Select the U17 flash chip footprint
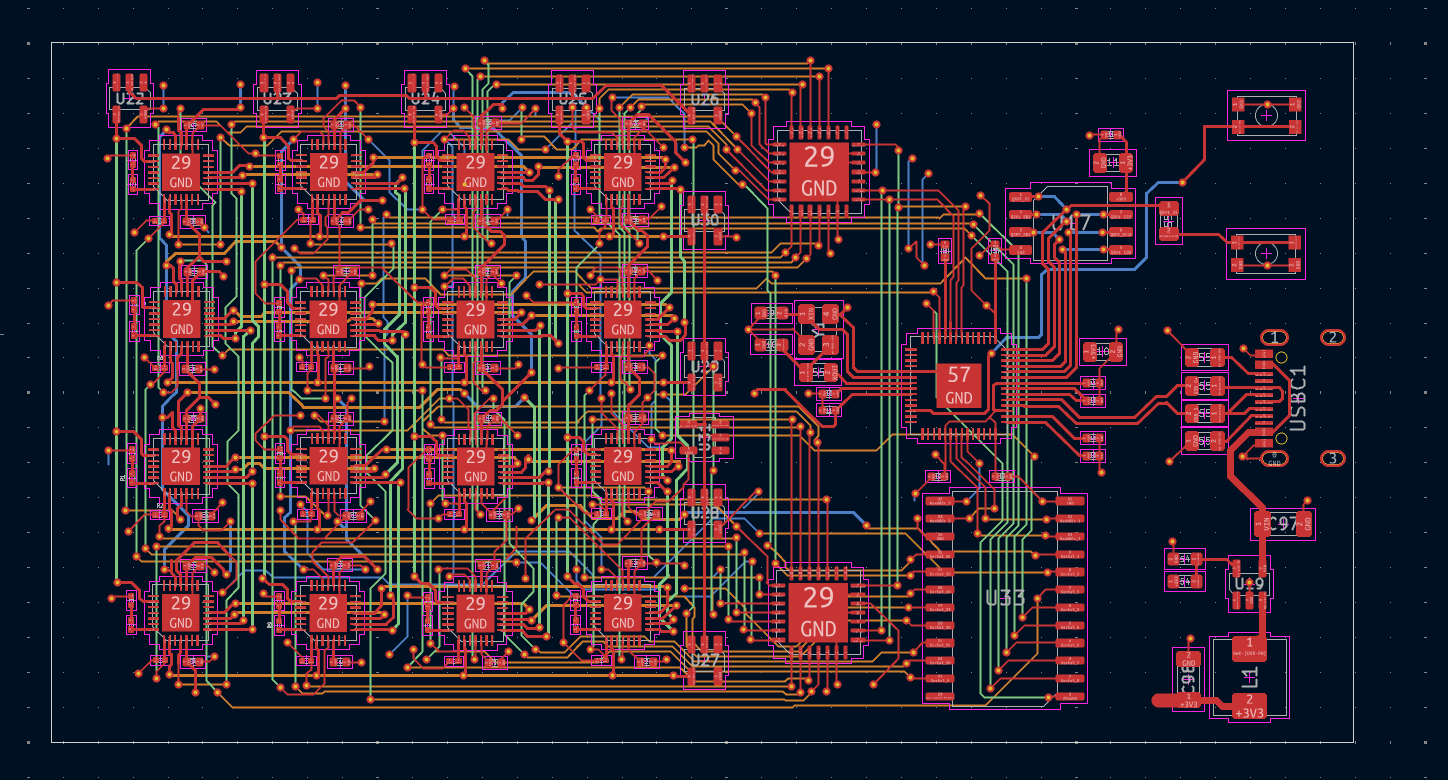This screenshot has width=1448, height=780. pos(1070,223)
